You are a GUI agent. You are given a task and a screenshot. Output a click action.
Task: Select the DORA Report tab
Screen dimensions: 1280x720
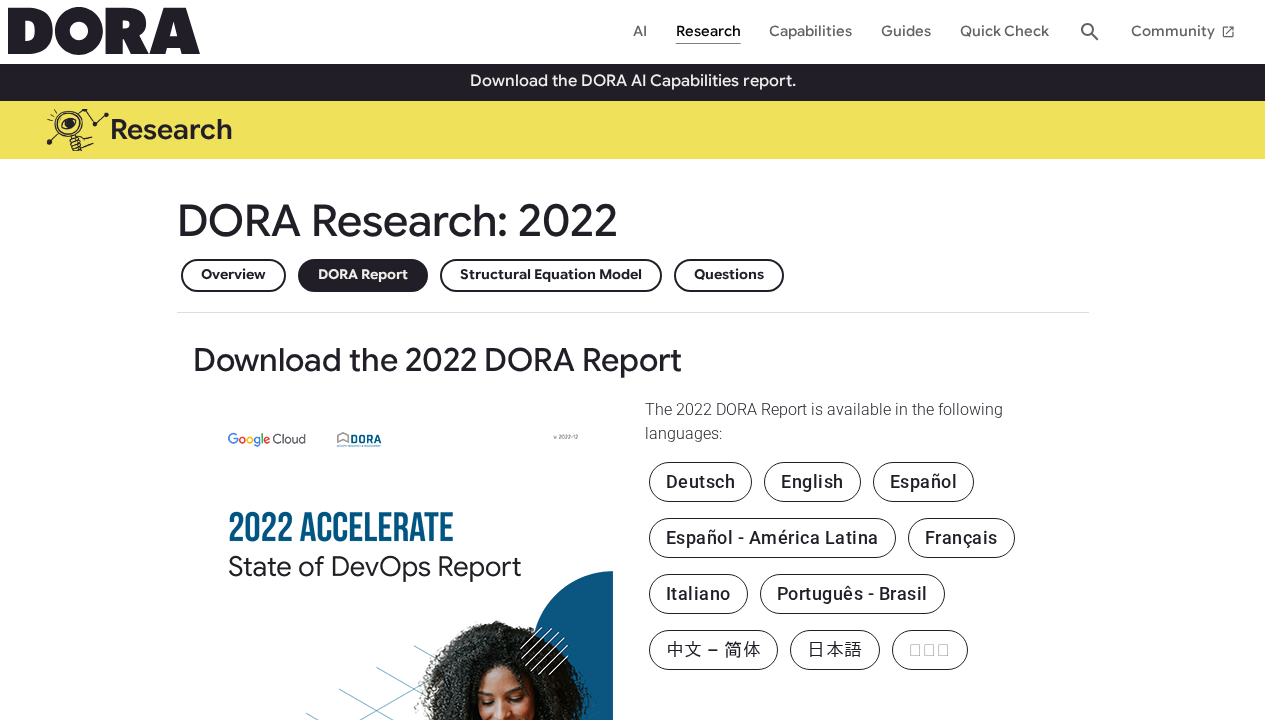[x=362, y=273]
